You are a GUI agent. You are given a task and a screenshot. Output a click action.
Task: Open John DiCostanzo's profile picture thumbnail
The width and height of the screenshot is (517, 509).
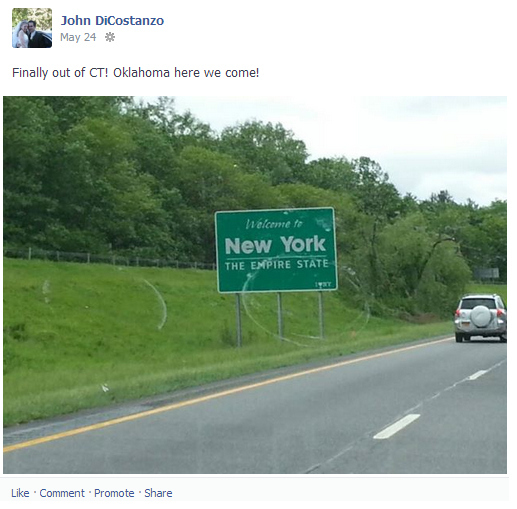click(32, 28)
